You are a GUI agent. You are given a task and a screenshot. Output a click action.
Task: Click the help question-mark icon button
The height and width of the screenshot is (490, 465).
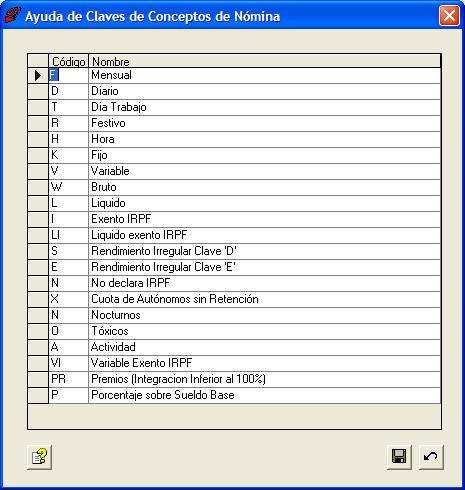(x=39, y=457)
